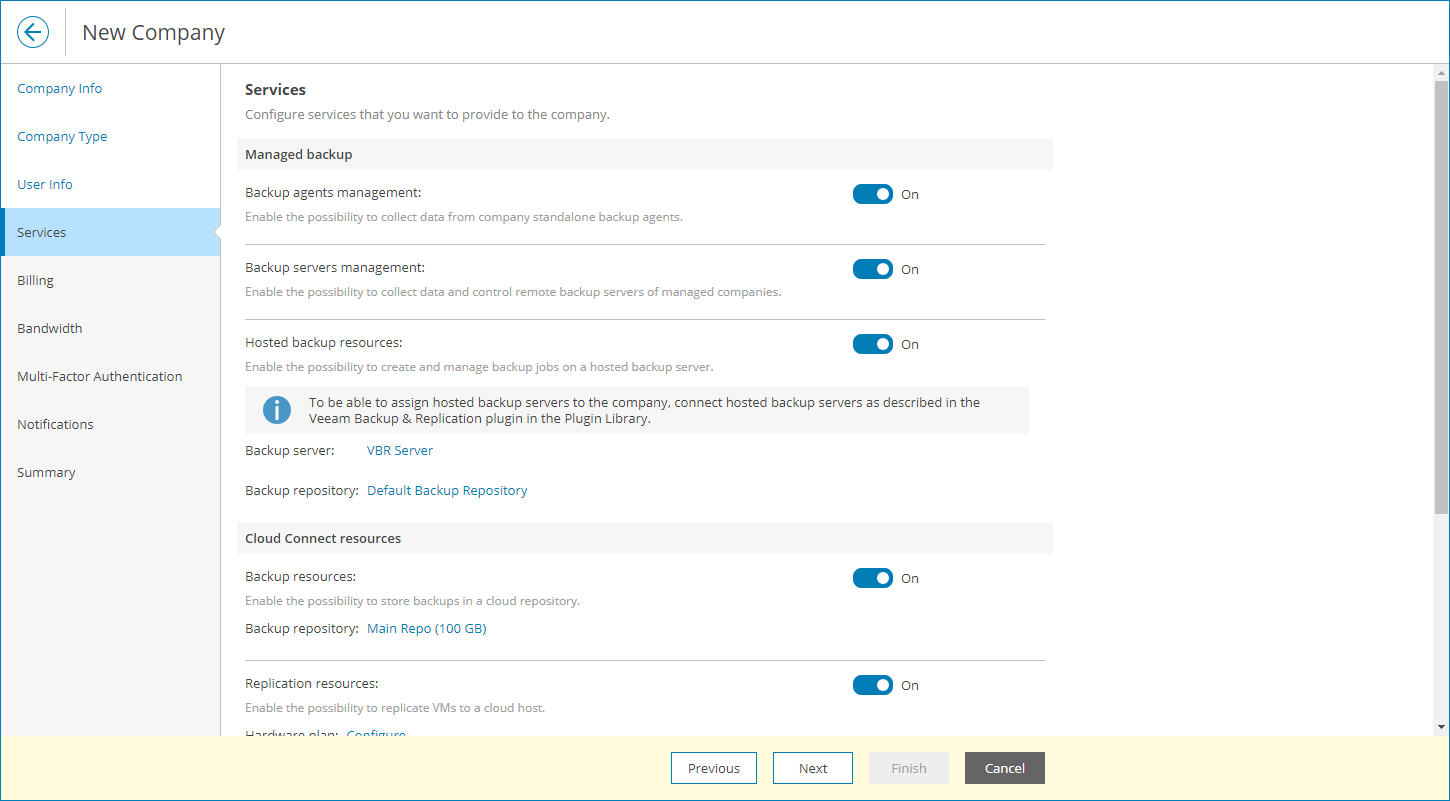Select the User Info step
The height and width of the screenshot is (801, 1450).
[45, 184]
